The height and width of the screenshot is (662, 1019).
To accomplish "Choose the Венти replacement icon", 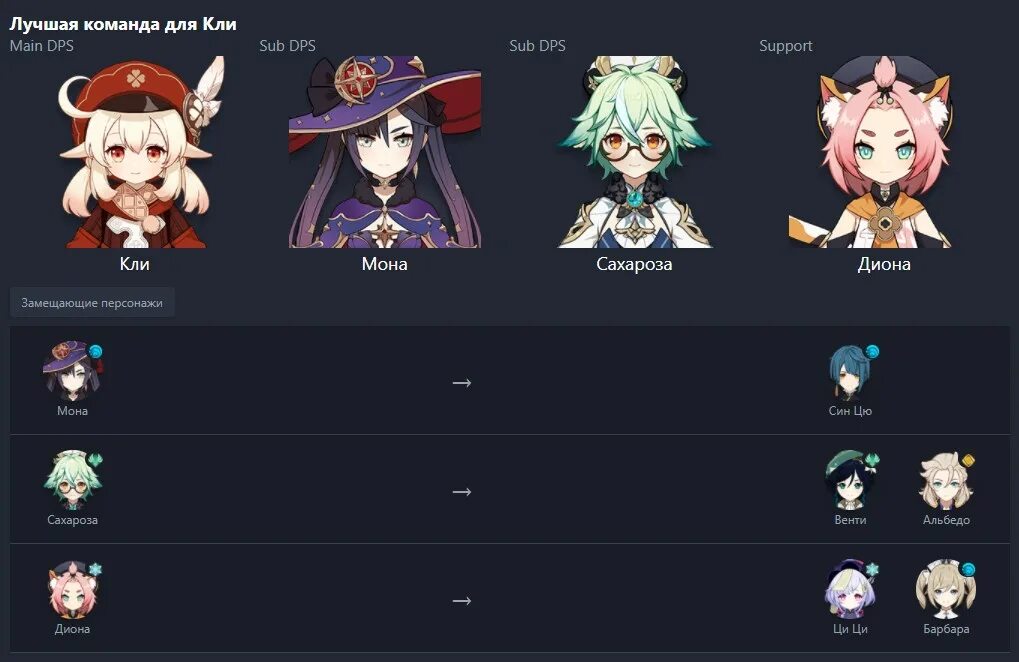I will tap(850, 480).
